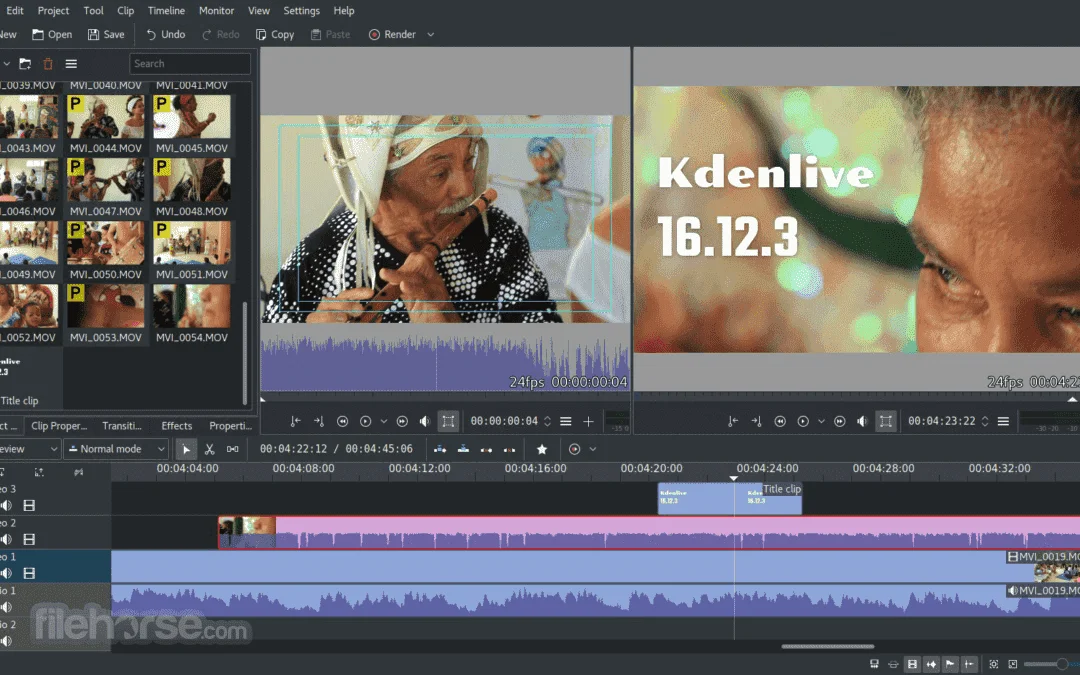
Task: Click the Render button
Action: click(x=392, y=34)
